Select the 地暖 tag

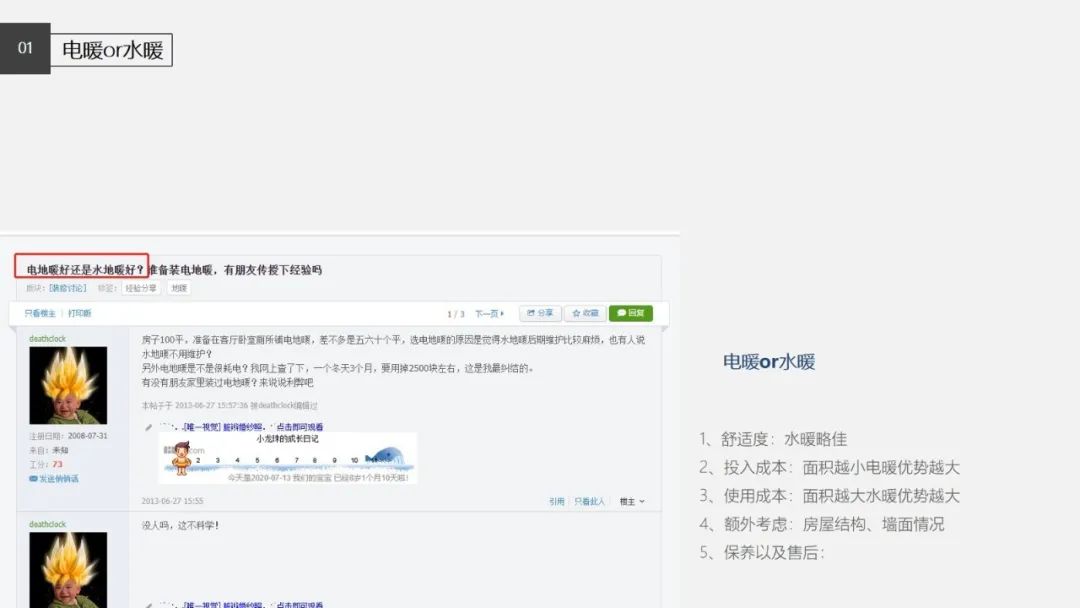179,289
